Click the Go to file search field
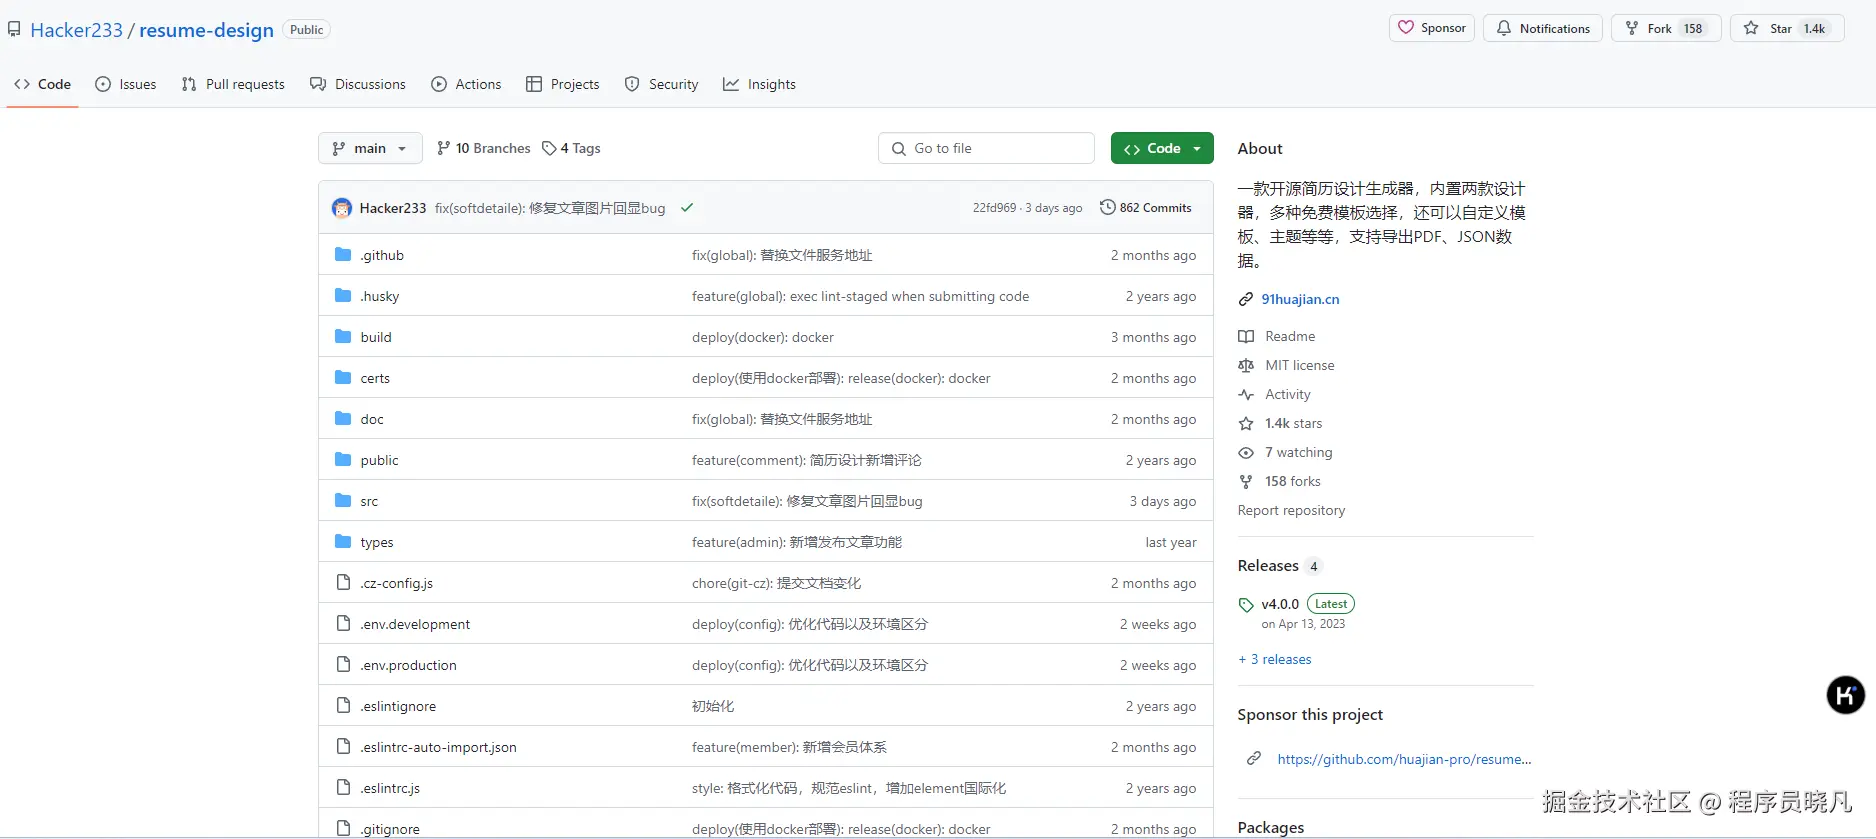The width and height of the screenshot is (1876, 839). (986, 148)
